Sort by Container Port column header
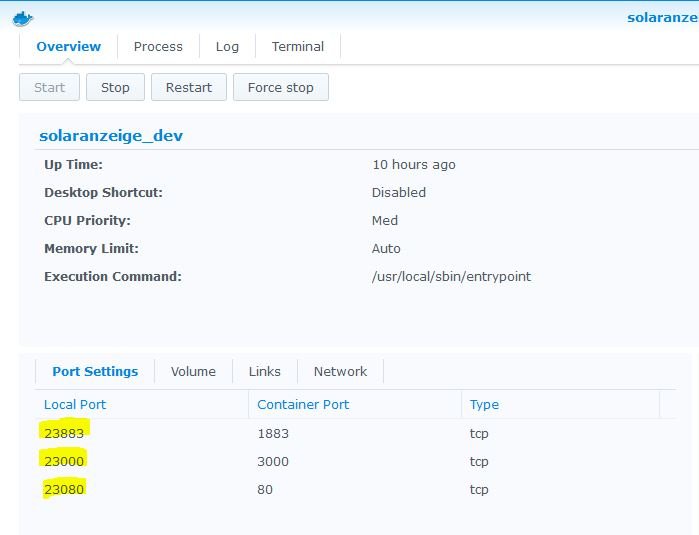Image resolution: width=699 pixels, height=535 pixels. (x=304, y=404)
